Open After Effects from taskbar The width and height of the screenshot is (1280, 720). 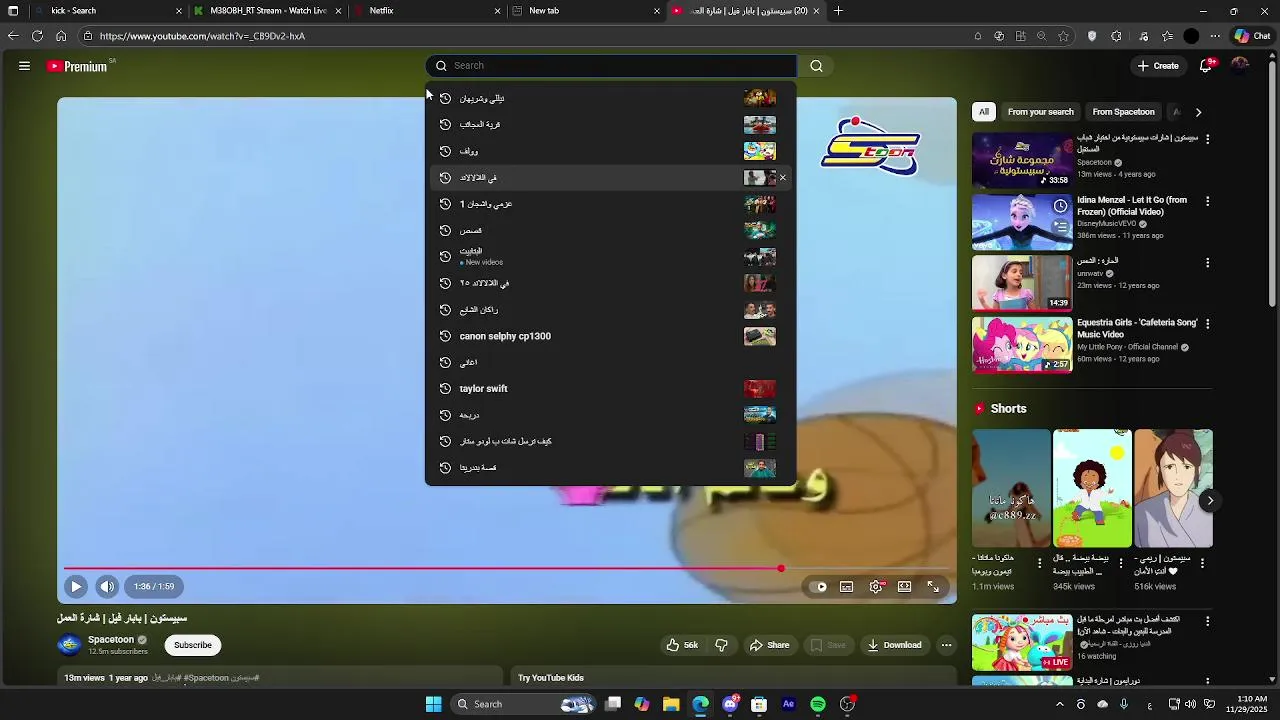pos(788,704)
